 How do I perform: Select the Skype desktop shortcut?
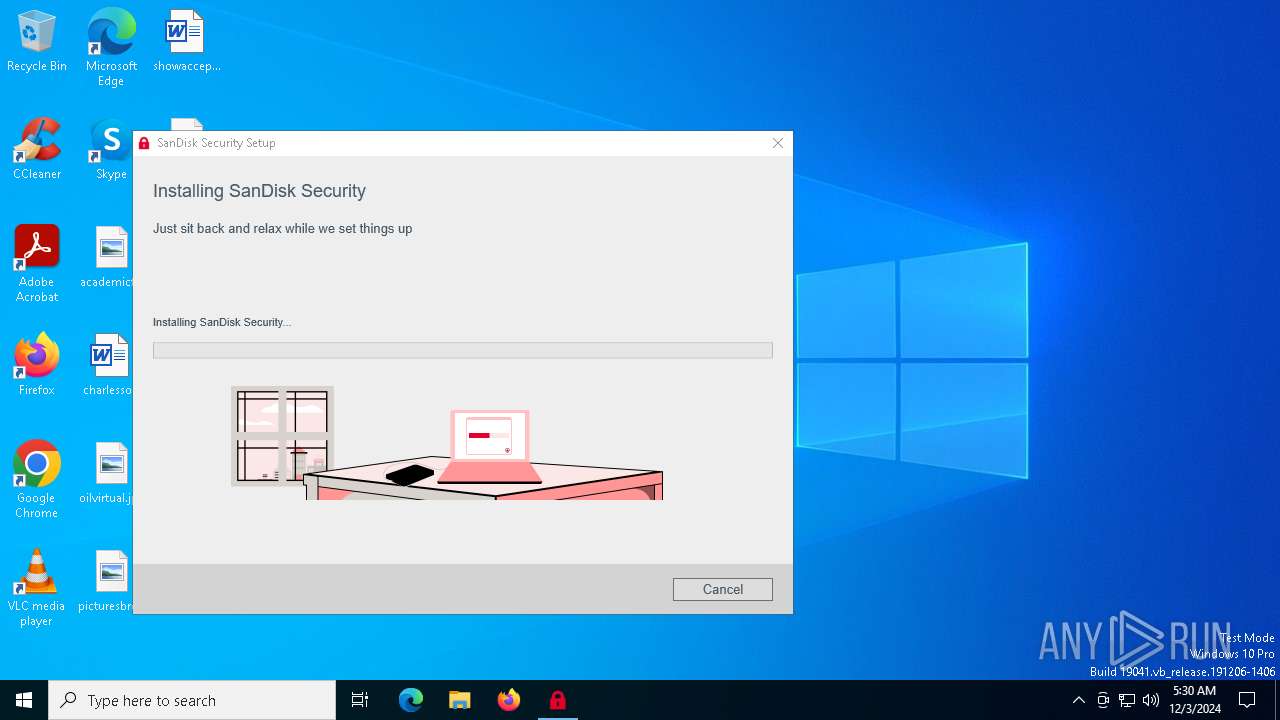(111, 149)
